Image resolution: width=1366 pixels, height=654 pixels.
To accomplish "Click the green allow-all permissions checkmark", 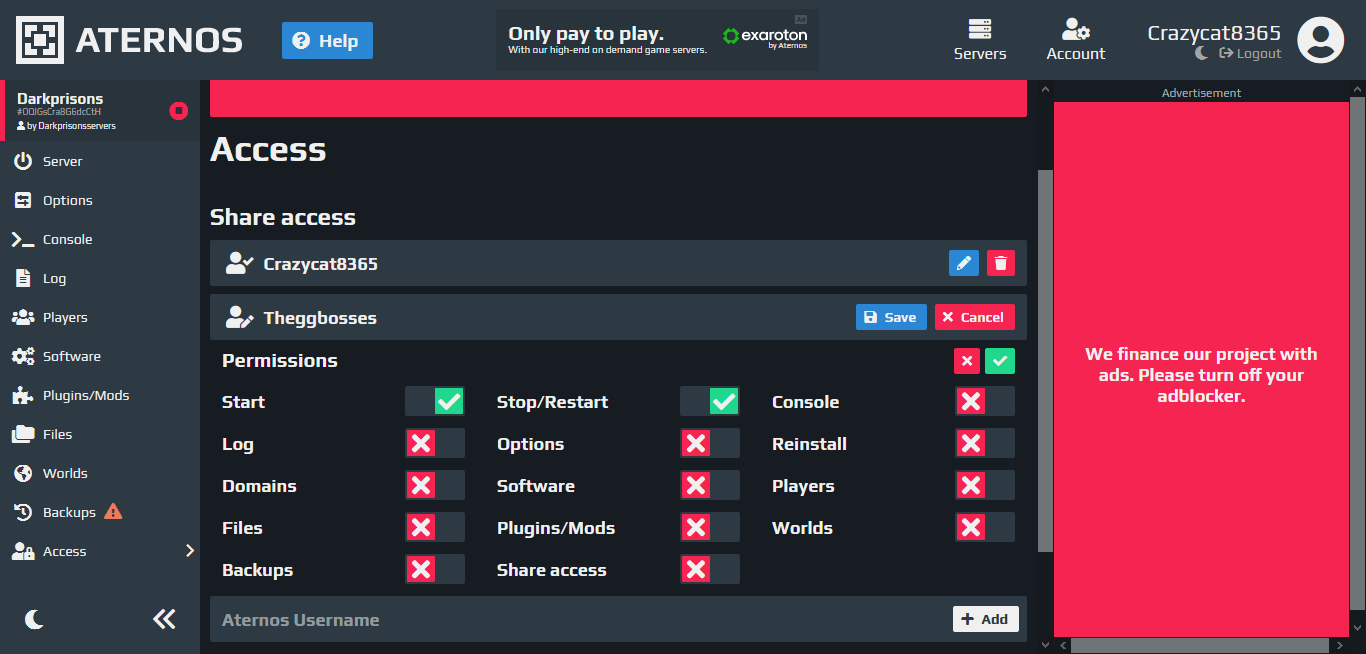I will pyautogui.click(x=1000, y=361).
